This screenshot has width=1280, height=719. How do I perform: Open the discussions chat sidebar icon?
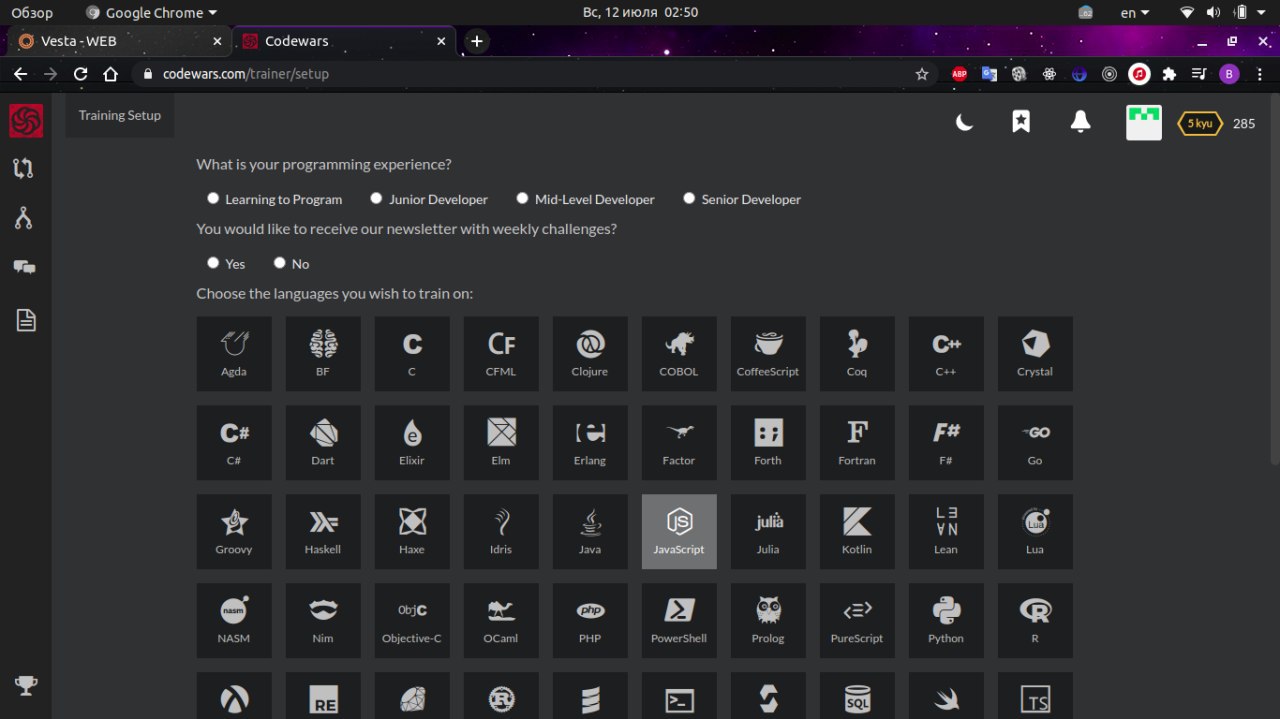click(x=24, y=268)
